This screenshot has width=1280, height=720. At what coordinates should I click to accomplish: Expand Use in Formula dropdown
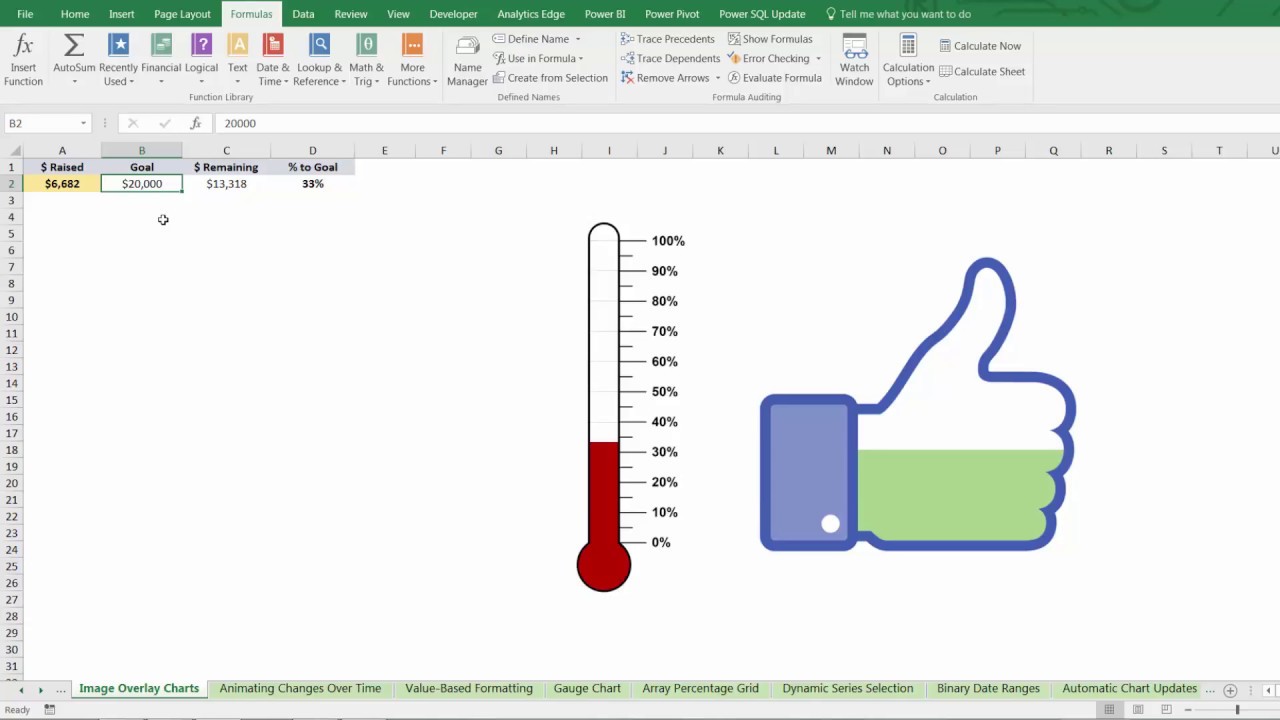581,58
